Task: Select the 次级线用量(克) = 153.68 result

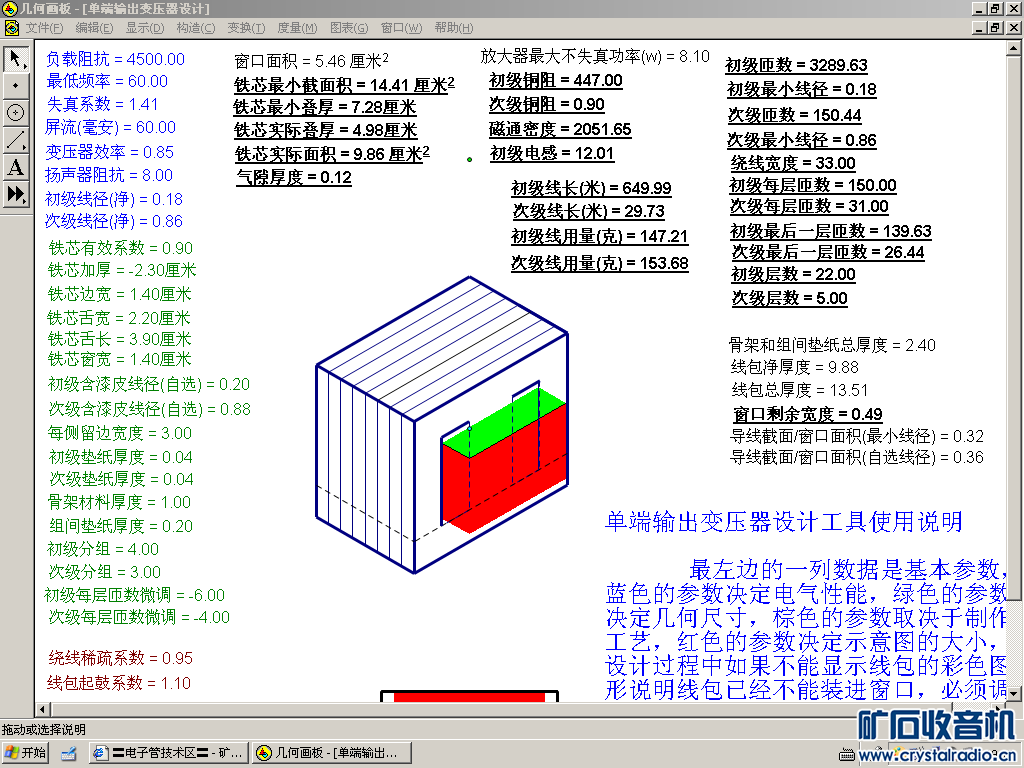Action: (600, 263)
